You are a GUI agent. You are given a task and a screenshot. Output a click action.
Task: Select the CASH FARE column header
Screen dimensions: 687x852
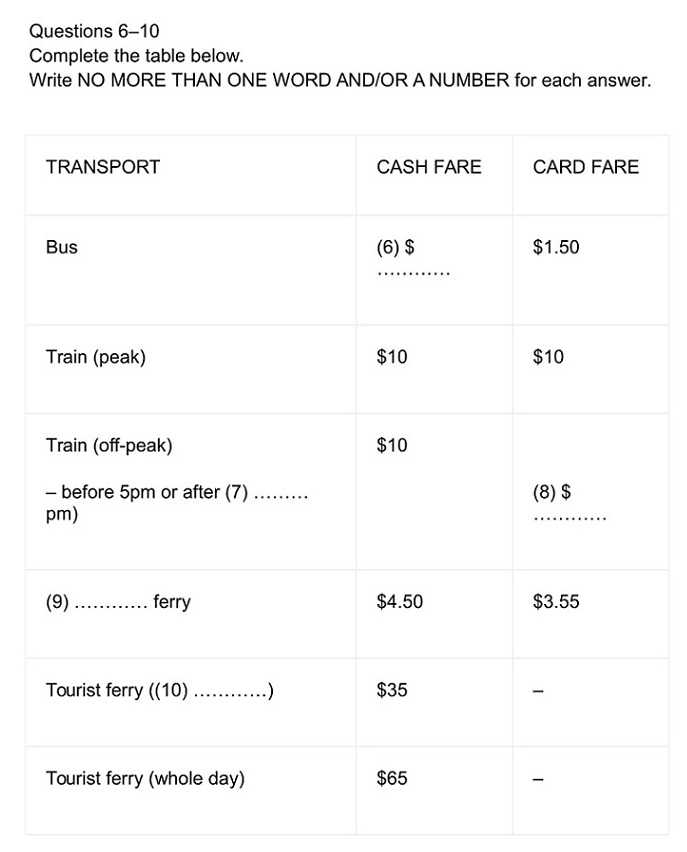[429, 167]
